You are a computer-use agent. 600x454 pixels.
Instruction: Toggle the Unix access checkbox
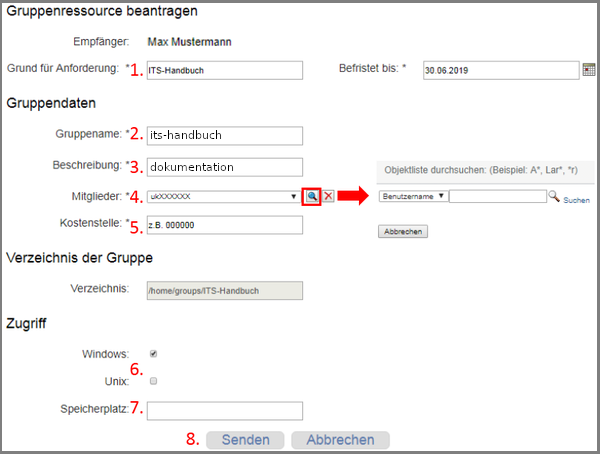click(x=152, y=381)
